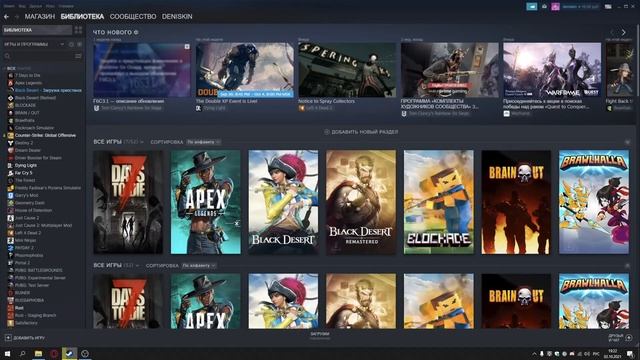Screen dimensions: 640x360
Task: Open Opera browser from taskbar
Action: 54,353
